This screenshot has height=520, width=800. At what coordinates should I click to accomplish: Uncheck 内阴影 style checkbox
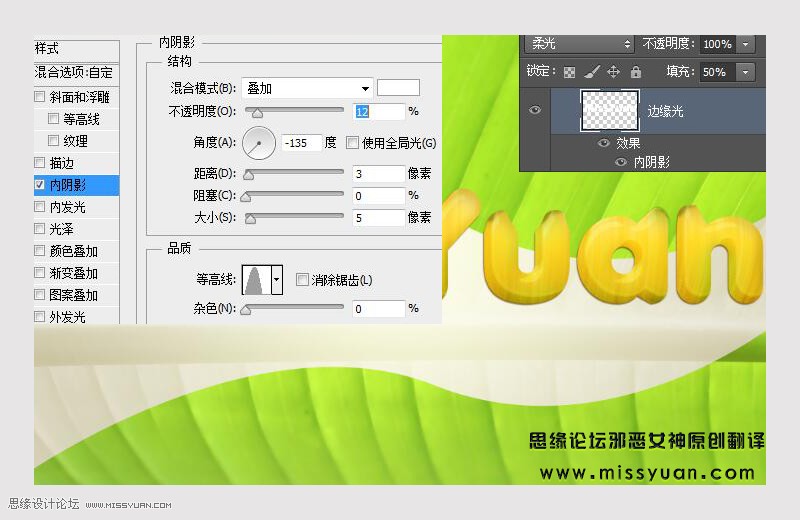tap(39, 184)
